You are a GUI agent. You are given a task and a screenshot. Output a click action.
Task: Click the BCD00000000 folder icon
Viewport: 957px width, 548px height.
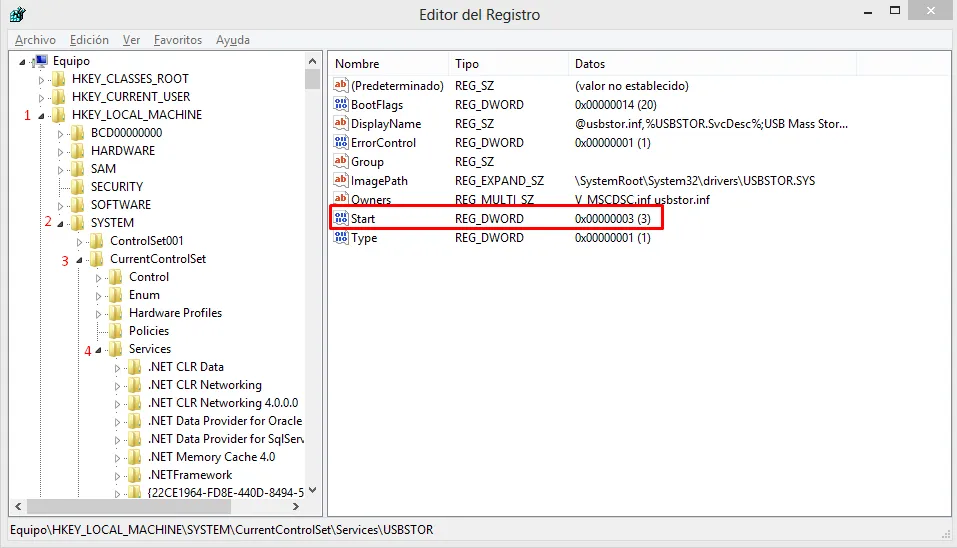click(78, 132)
